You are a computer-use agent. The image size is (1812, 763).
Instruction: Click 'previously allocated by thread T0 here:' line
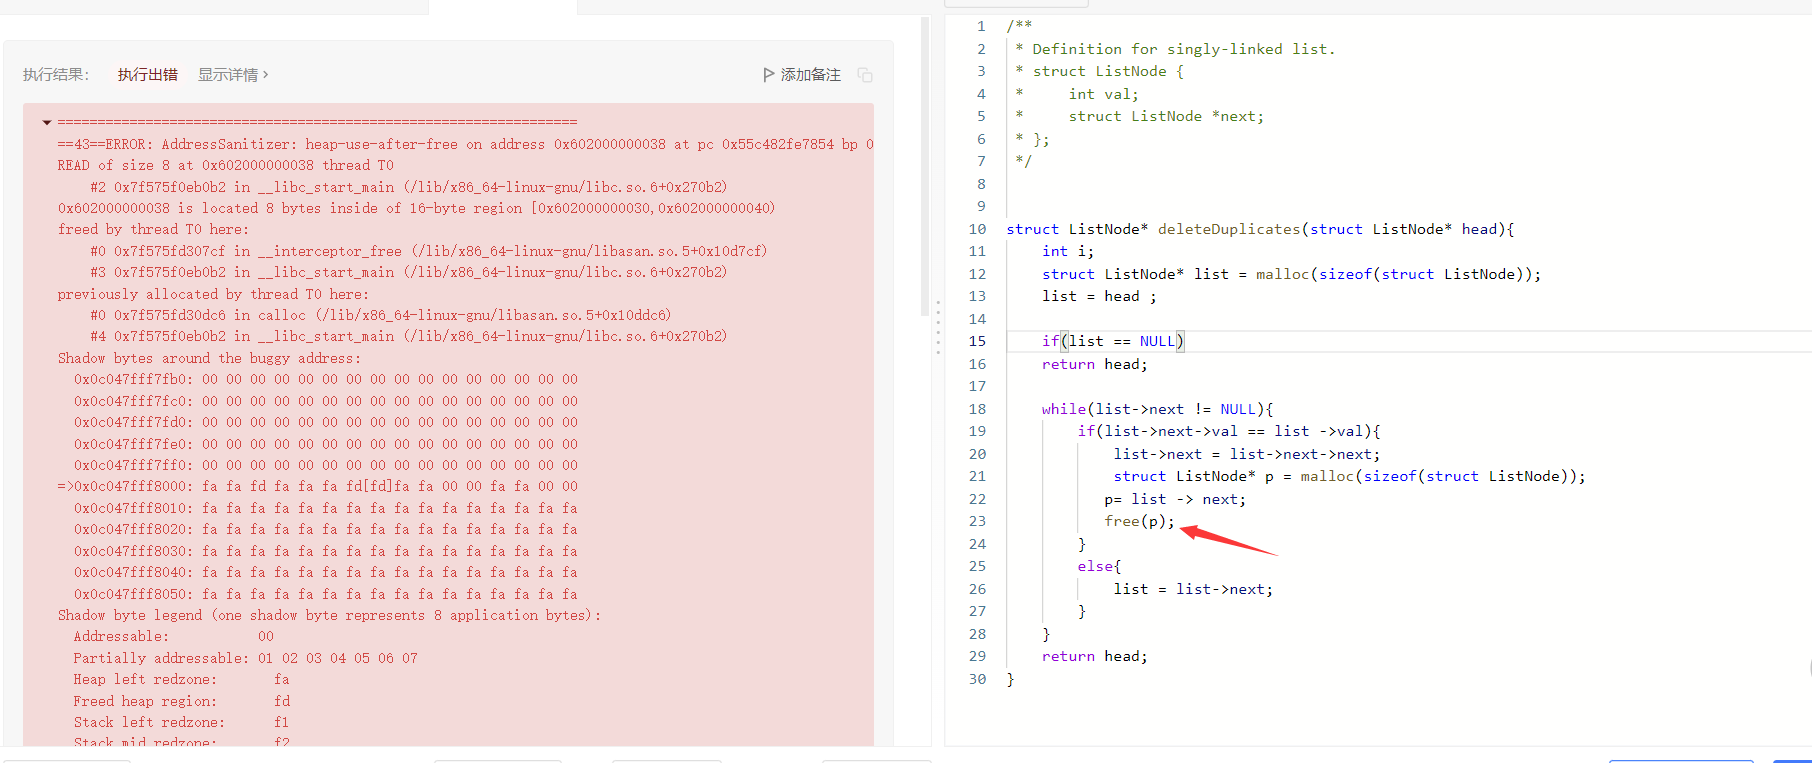click(213, 294)
